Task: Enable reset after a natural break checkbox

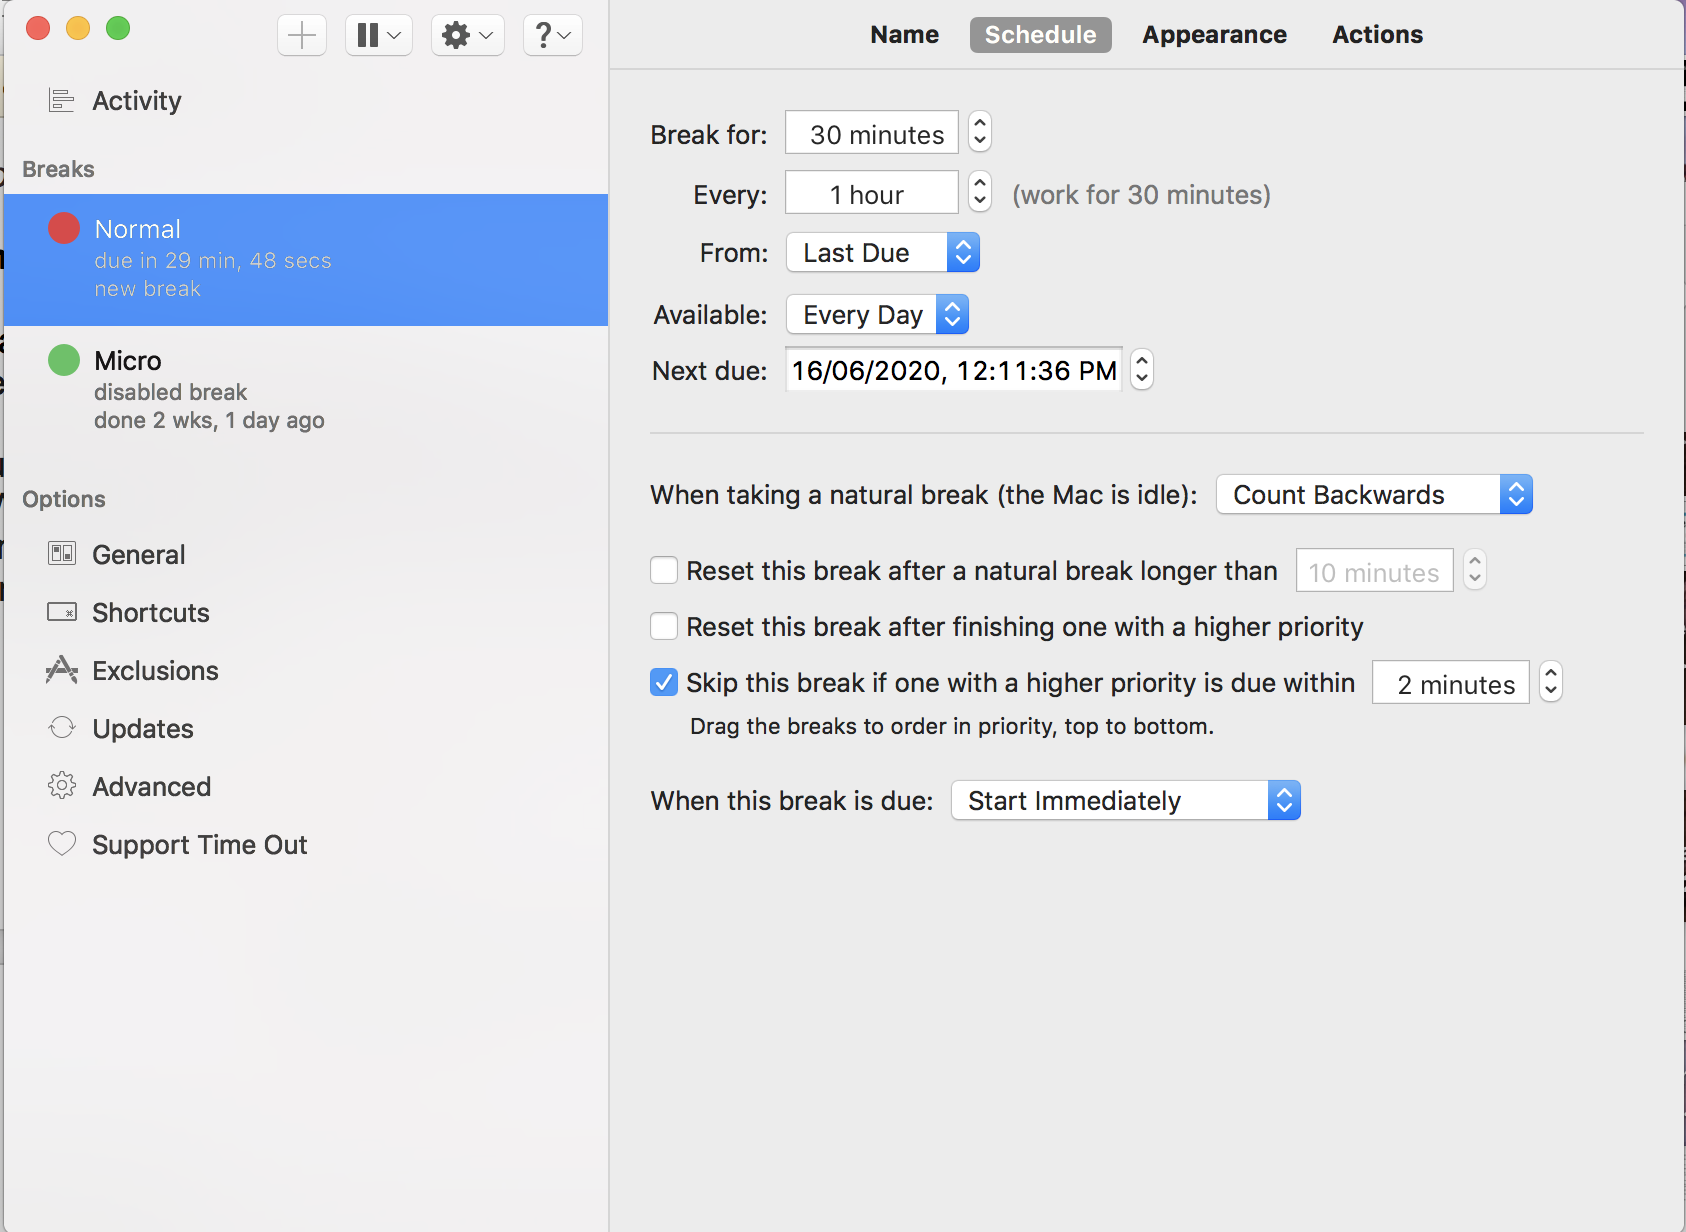Action: 664,570
